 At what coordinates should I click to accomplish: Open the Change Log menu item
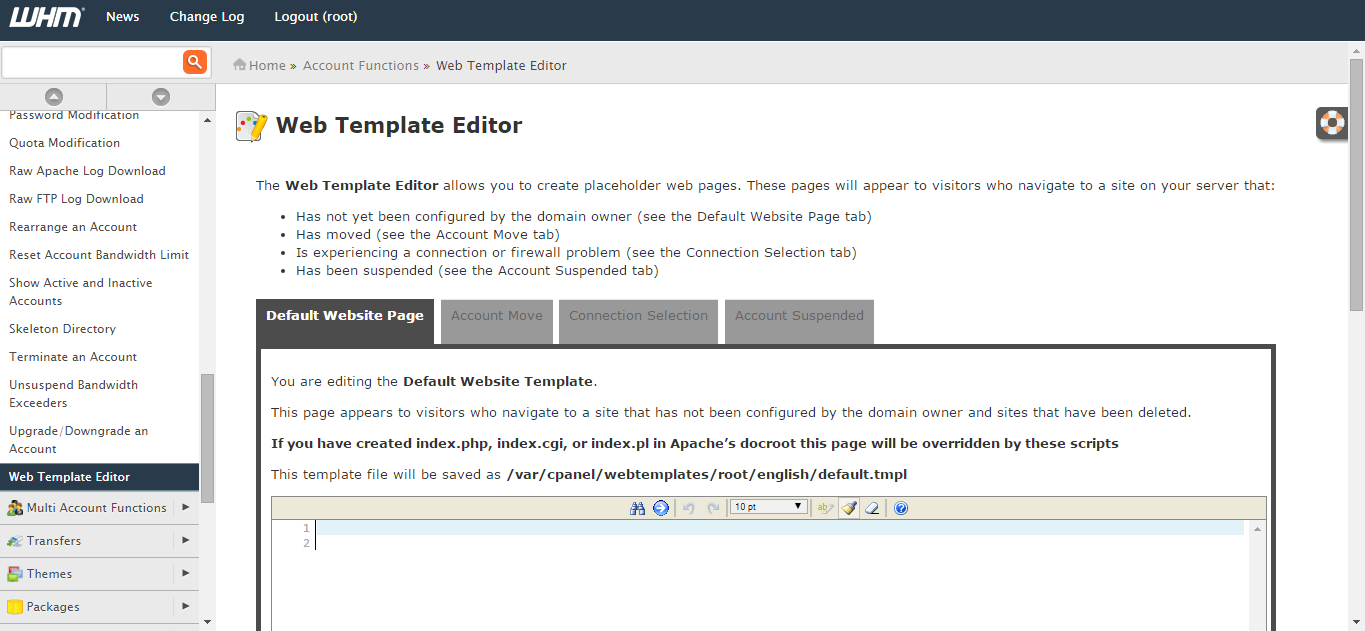pos(207,17)
